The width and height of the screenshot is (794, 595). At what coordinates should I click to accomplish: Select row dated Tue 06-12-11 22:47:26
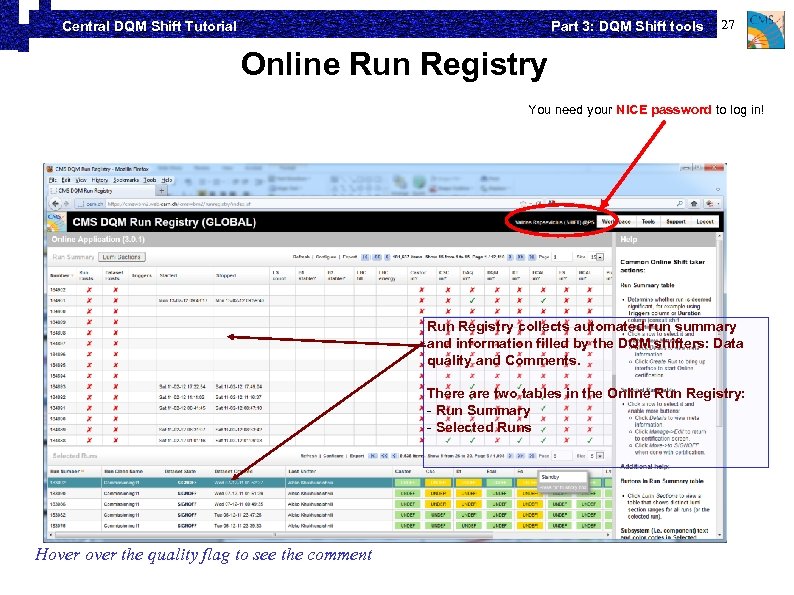330,515
